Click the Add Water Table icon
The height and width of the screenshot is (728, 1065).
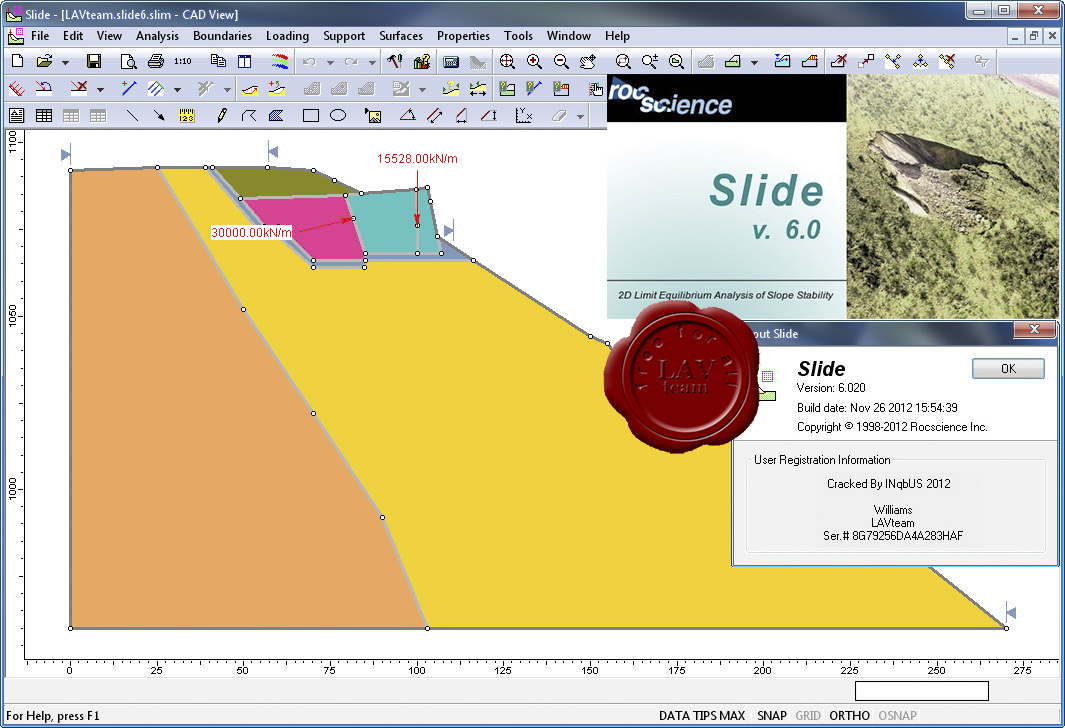pos(782,62)
